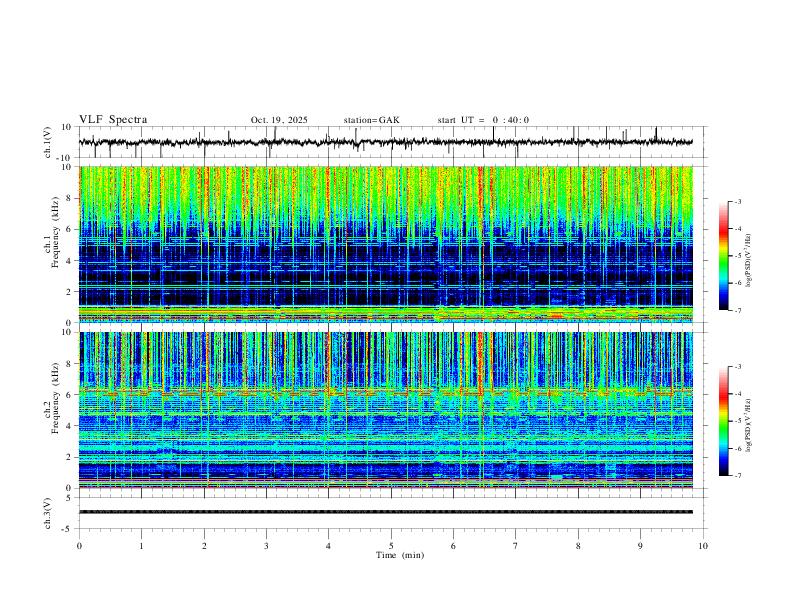
Task: Click the "8" kHz tick of ch.2 spectrogram
Action: 70,364
